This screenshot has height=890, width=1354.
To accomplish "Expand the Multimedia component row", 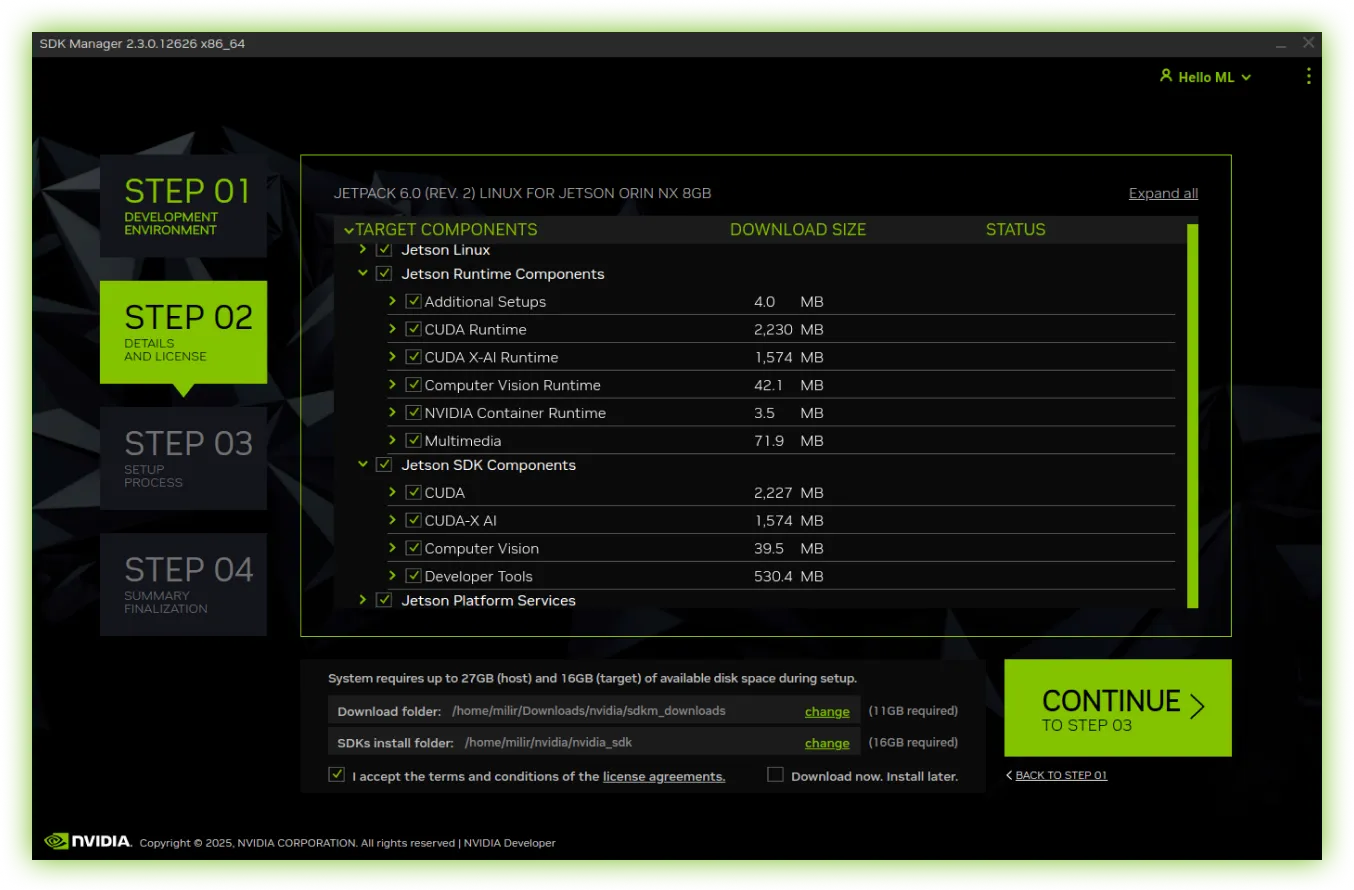I will (x=393, y=440).
